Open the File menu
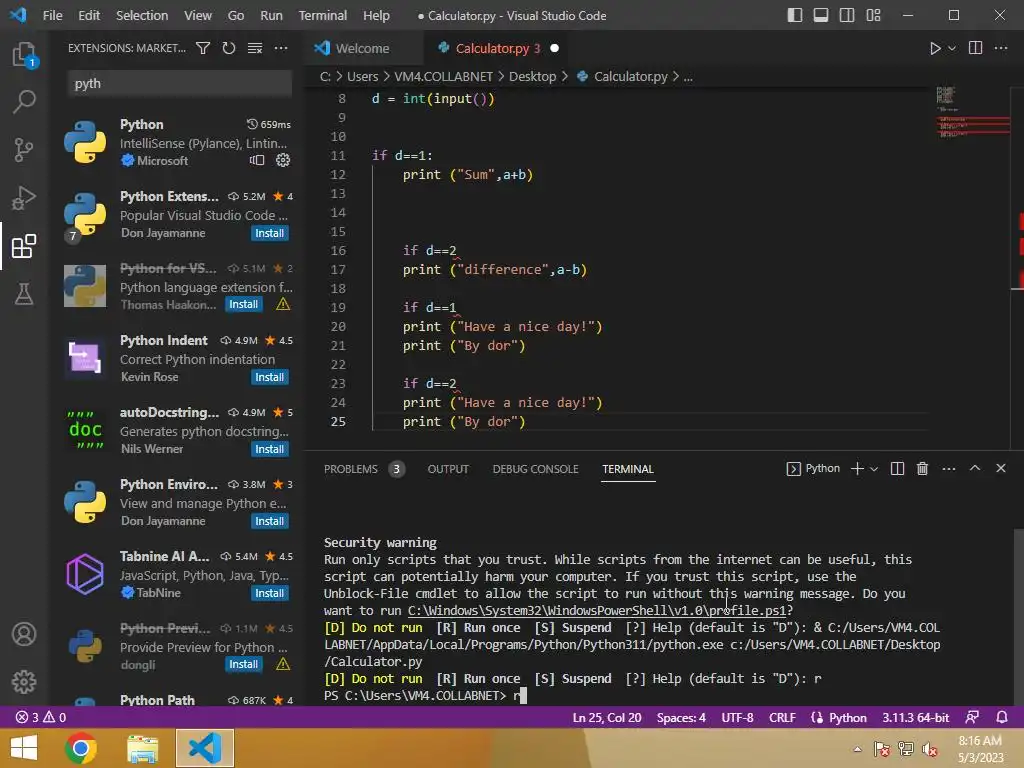The width and height of the screenshot is (1024, 768). pyautogui.click(x=52, y=15)
